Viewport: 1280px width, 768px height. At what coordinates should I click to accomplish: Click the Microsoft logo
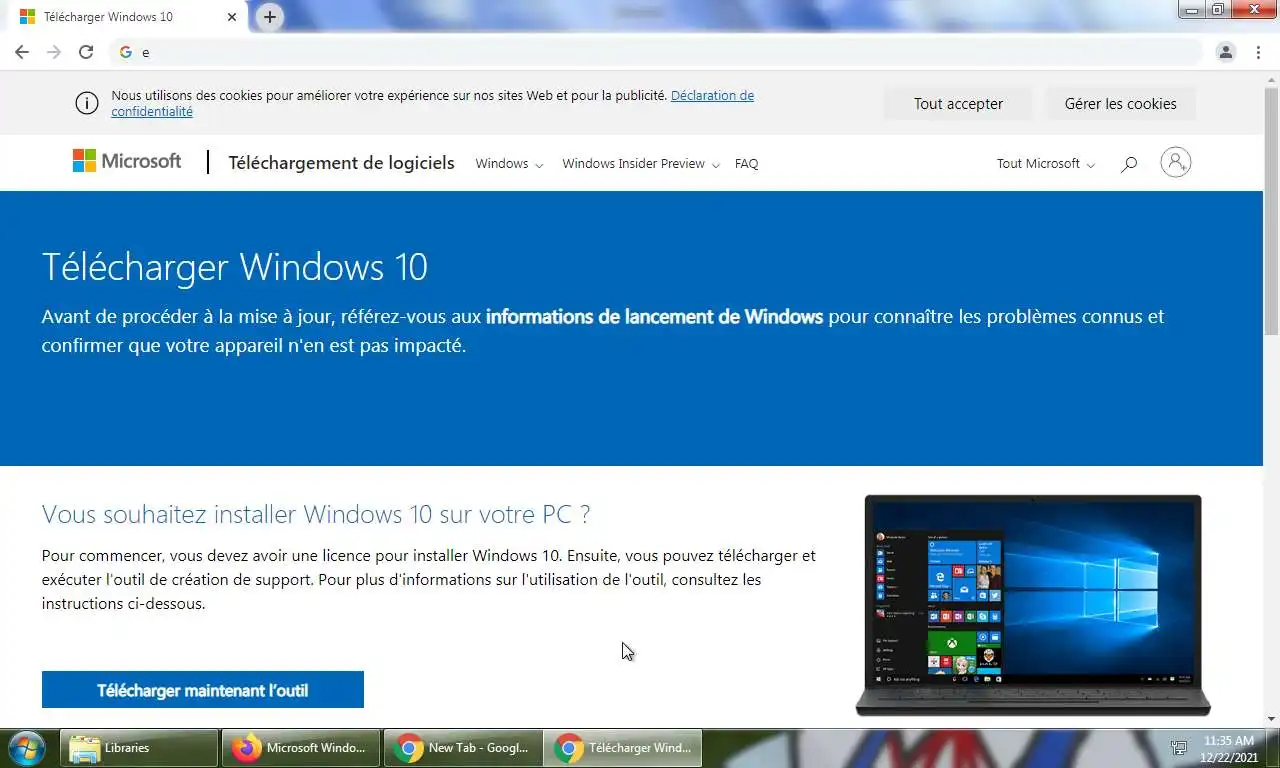[x=127, y=161]
